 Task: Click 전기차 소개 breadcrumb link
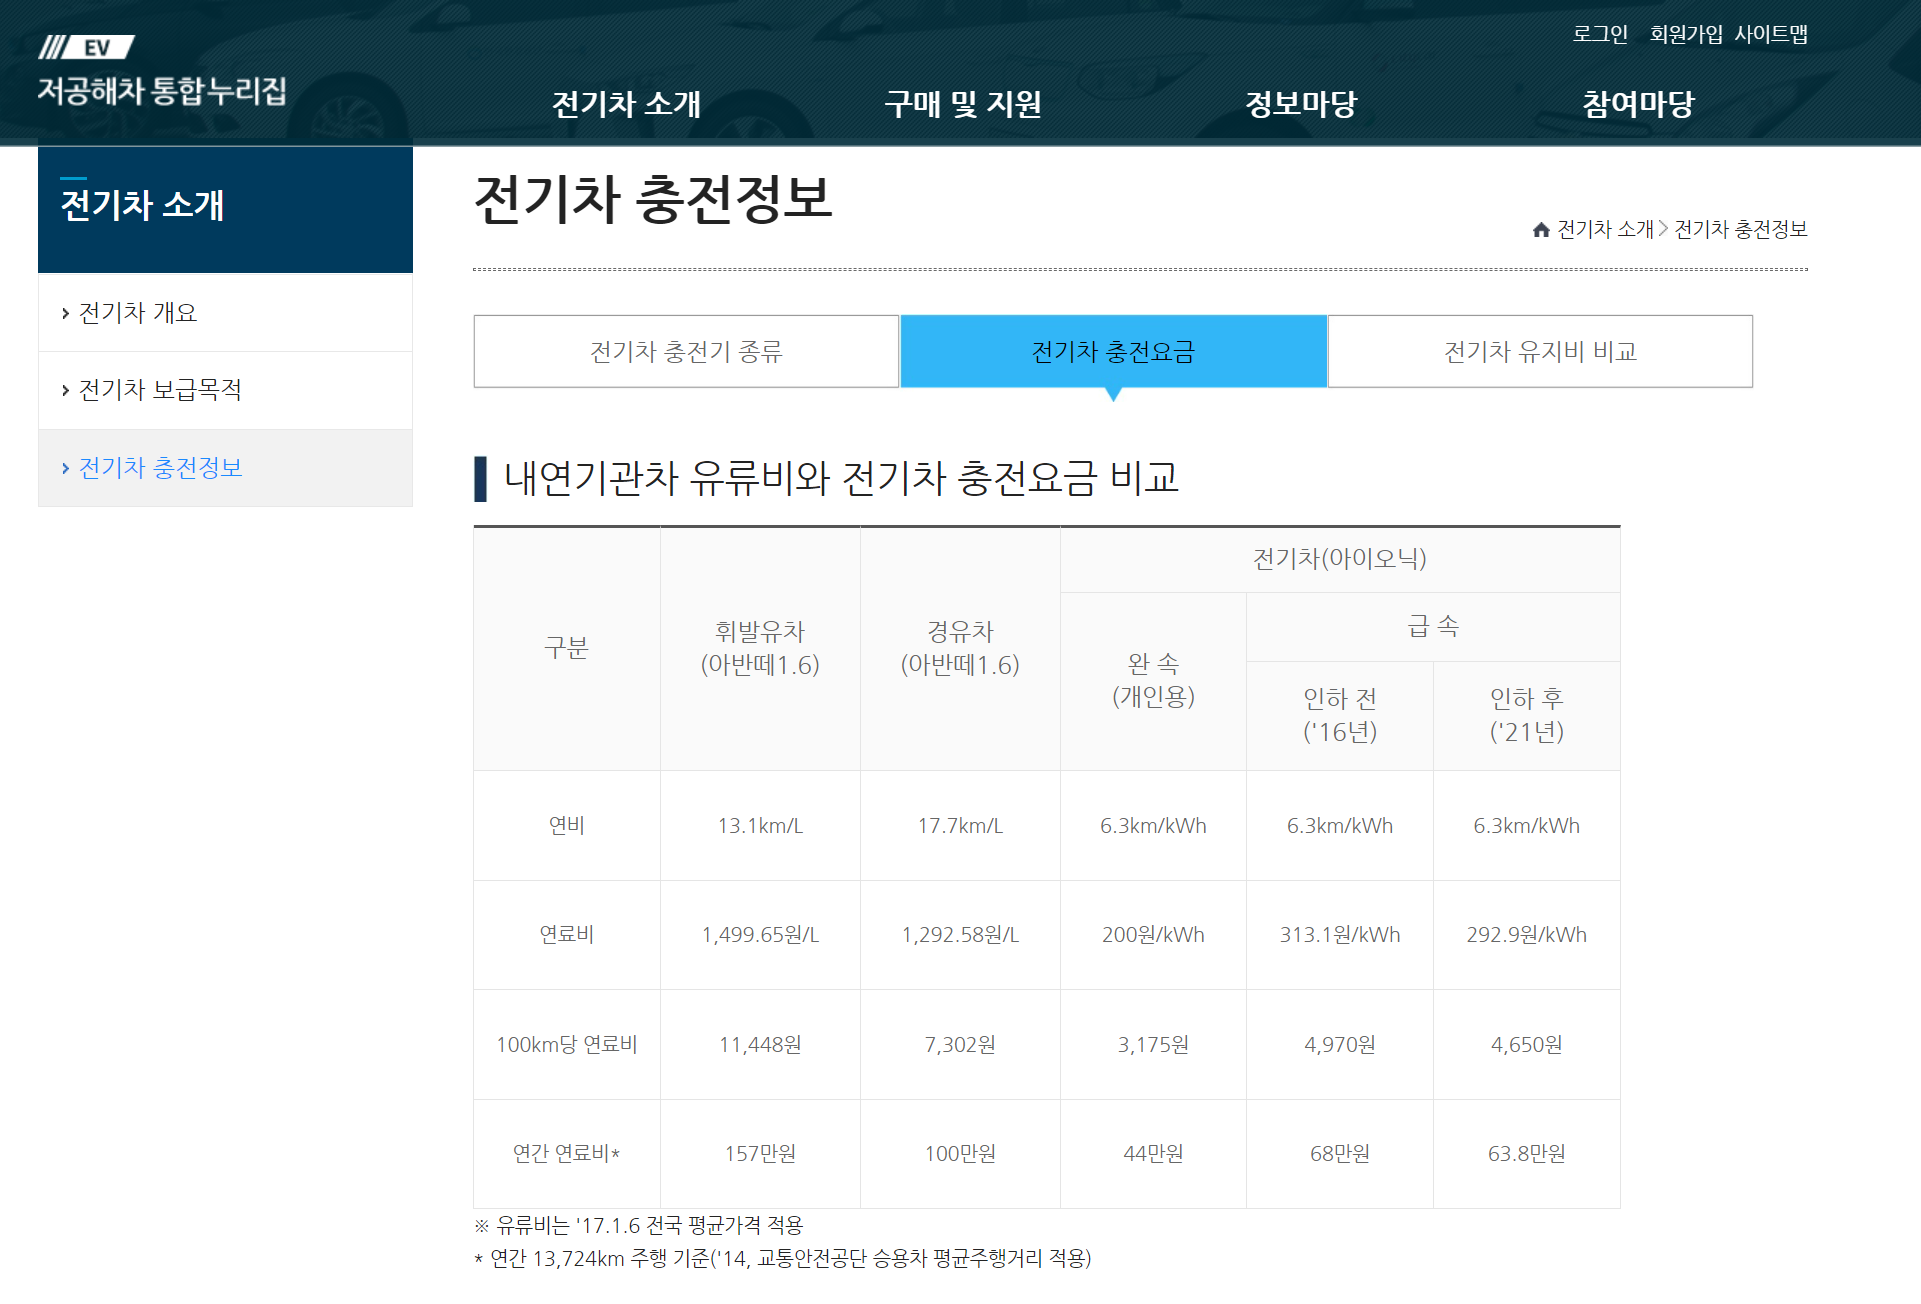pyautogui.click(x=1605, y=230)
